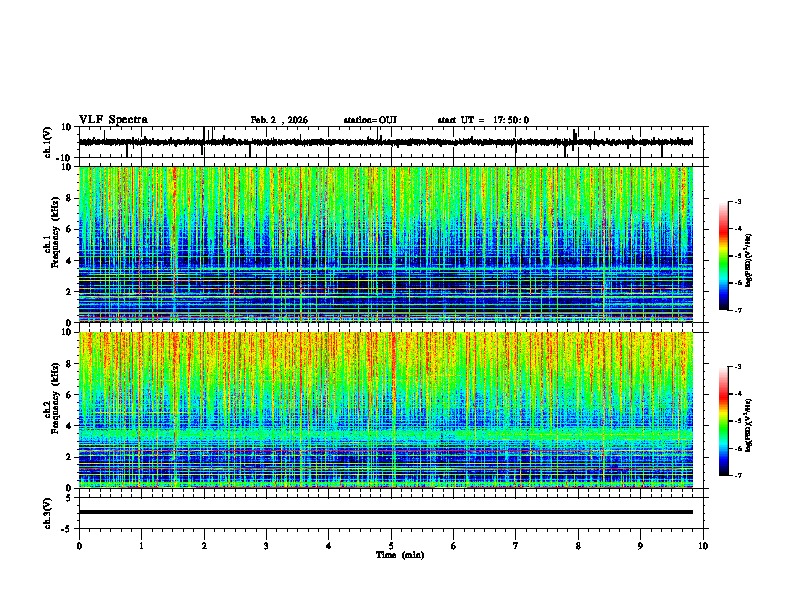Viewport: 792px width, 612px height.
Task: Select the date label "Feb. 2 , 2026"
Action: (279, 120)
